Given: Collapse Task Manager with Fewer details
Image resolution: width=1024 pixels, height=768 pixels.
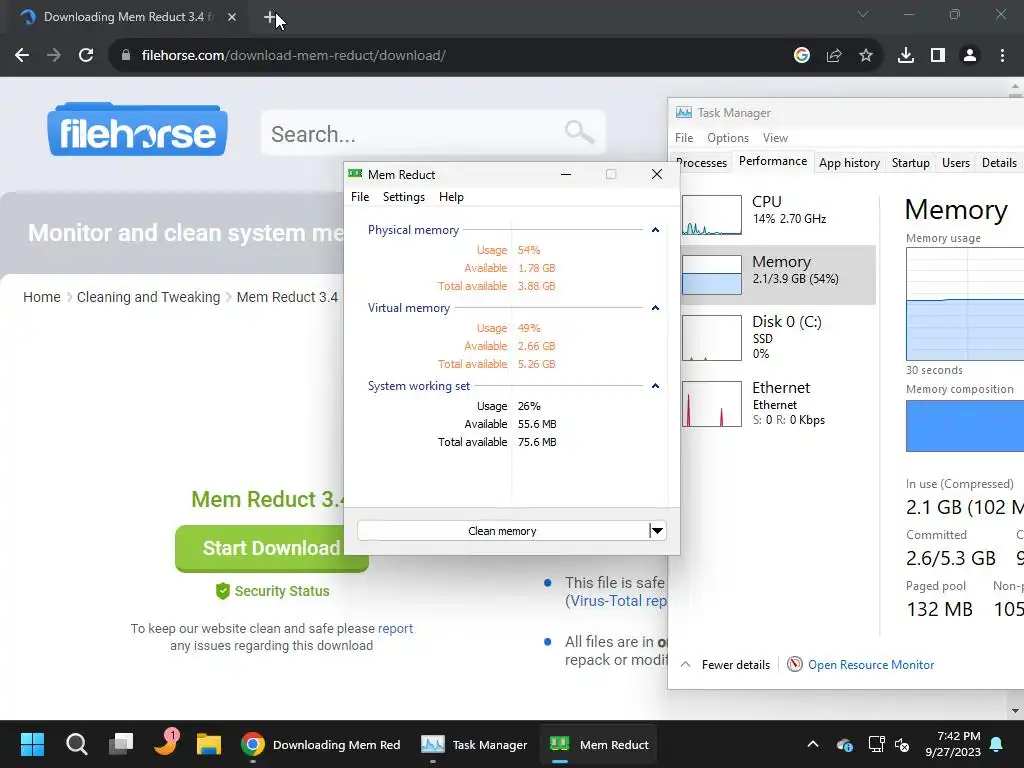Looking at the screenshot, I should 726,665.
